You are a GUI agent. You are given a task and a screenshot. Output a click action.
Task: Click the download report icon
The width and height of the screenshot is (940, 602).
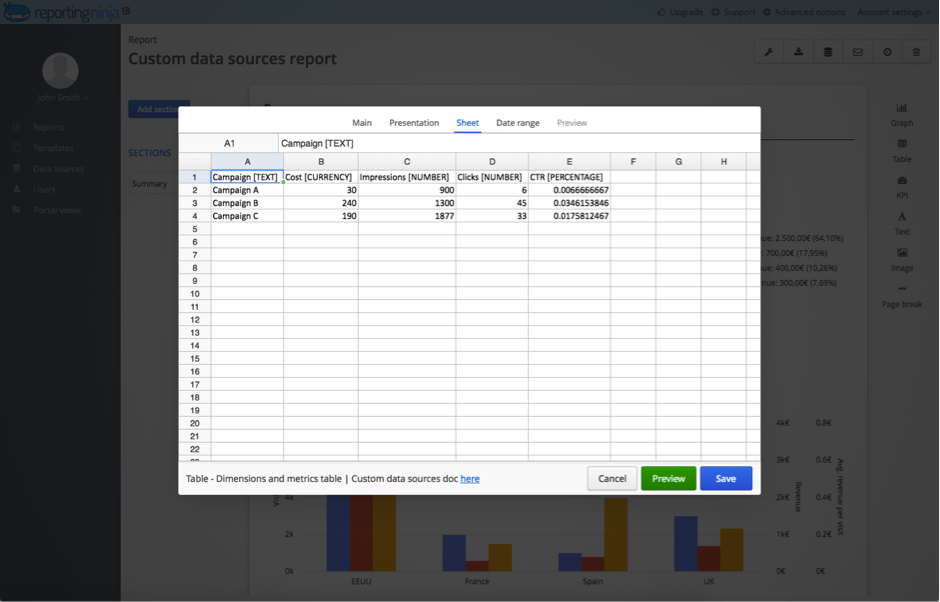[x=798, y=51]
